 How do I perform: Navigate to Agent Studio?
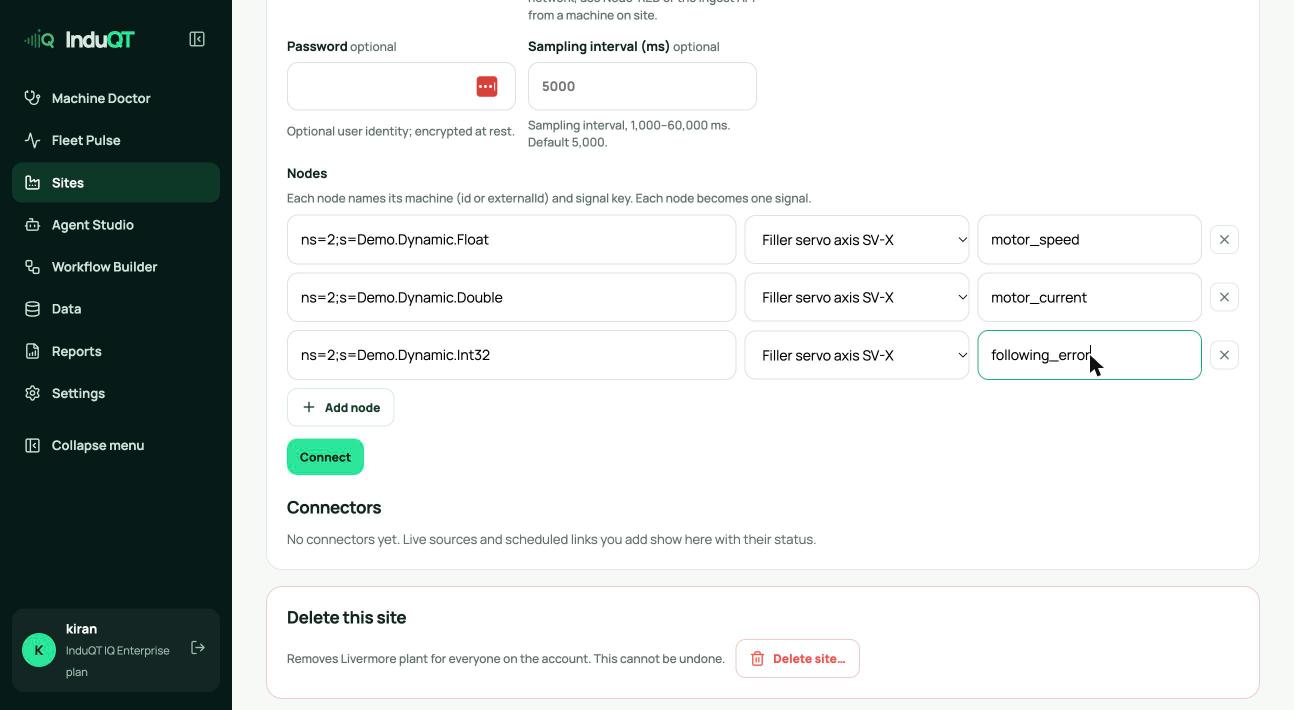(116, 225)
